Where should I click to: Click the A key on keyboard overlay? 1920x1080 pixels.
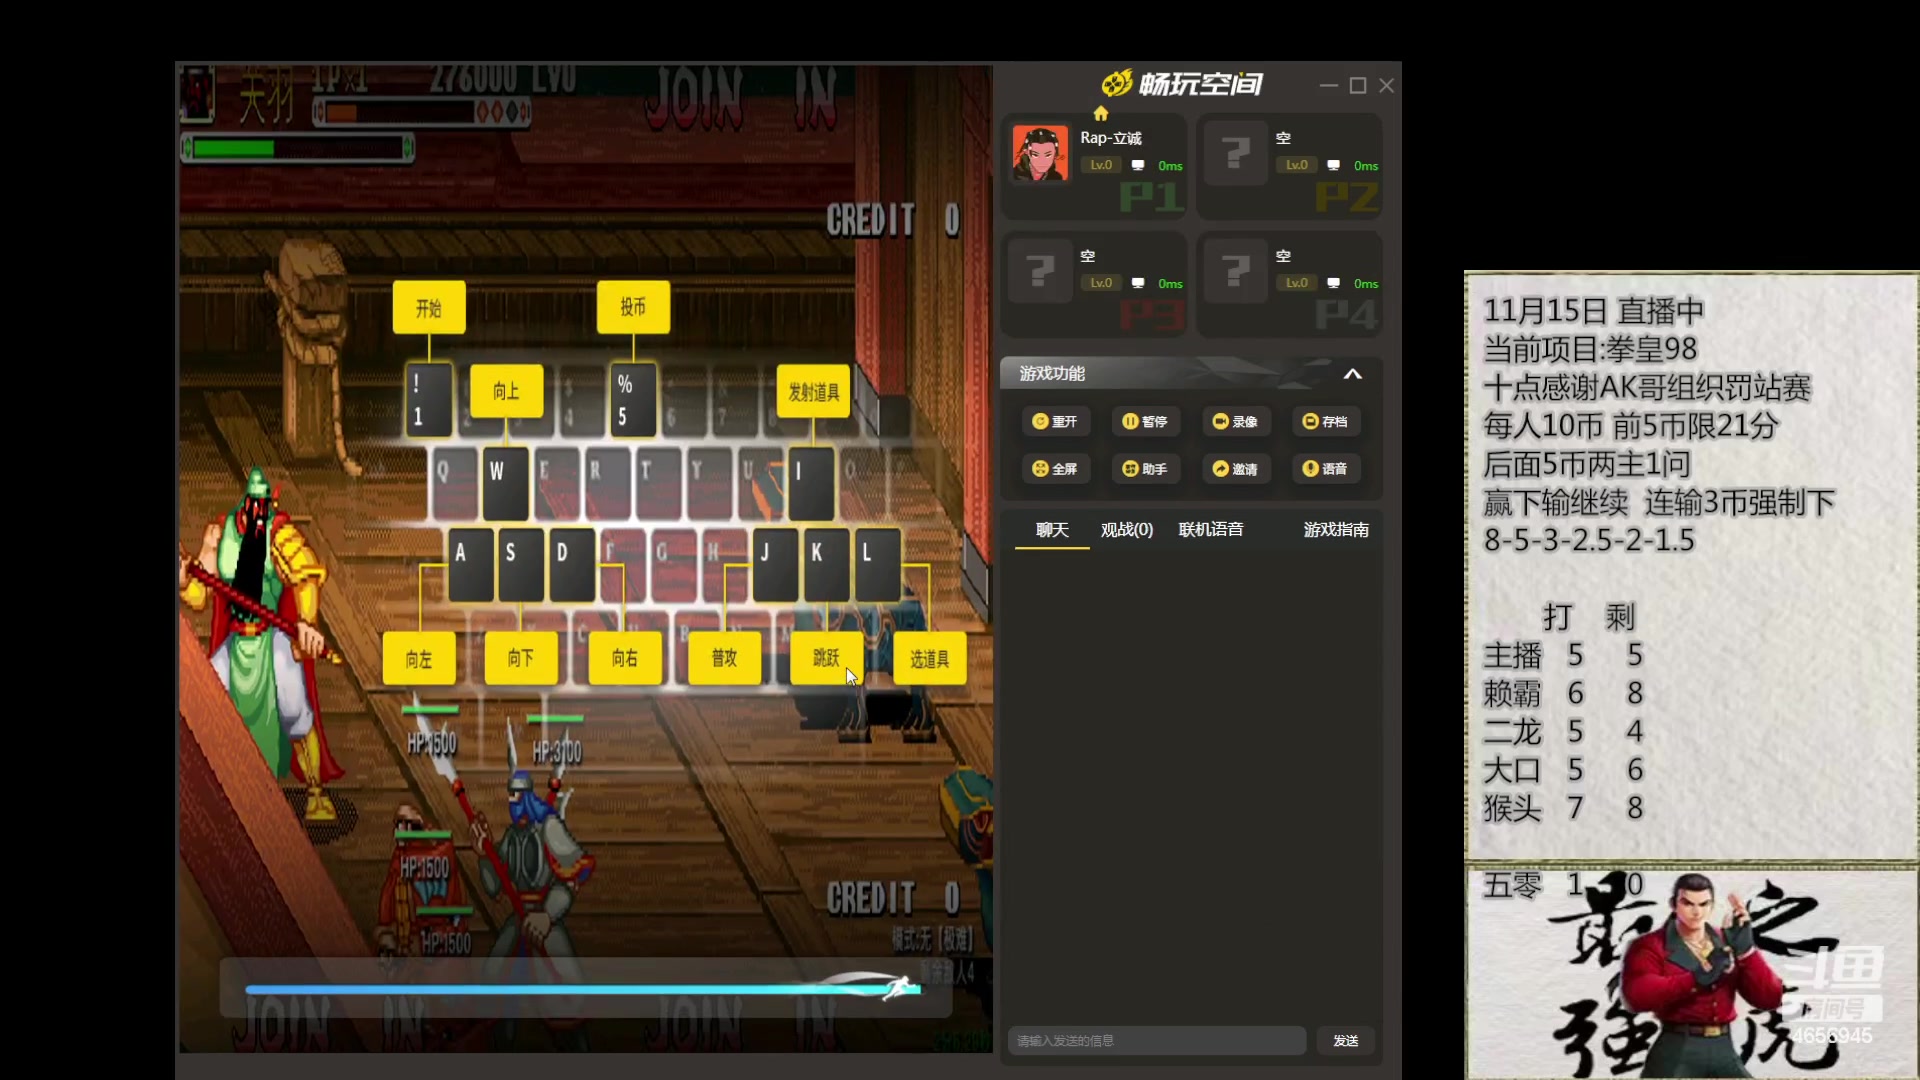[x=470, y=566]
